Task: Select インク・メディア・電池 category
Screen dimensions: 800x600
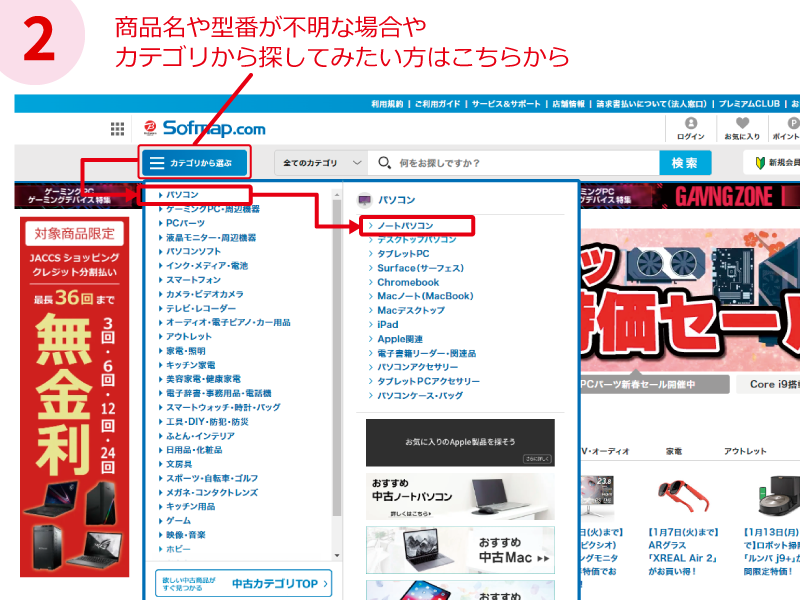Action: tap(207, 266)
